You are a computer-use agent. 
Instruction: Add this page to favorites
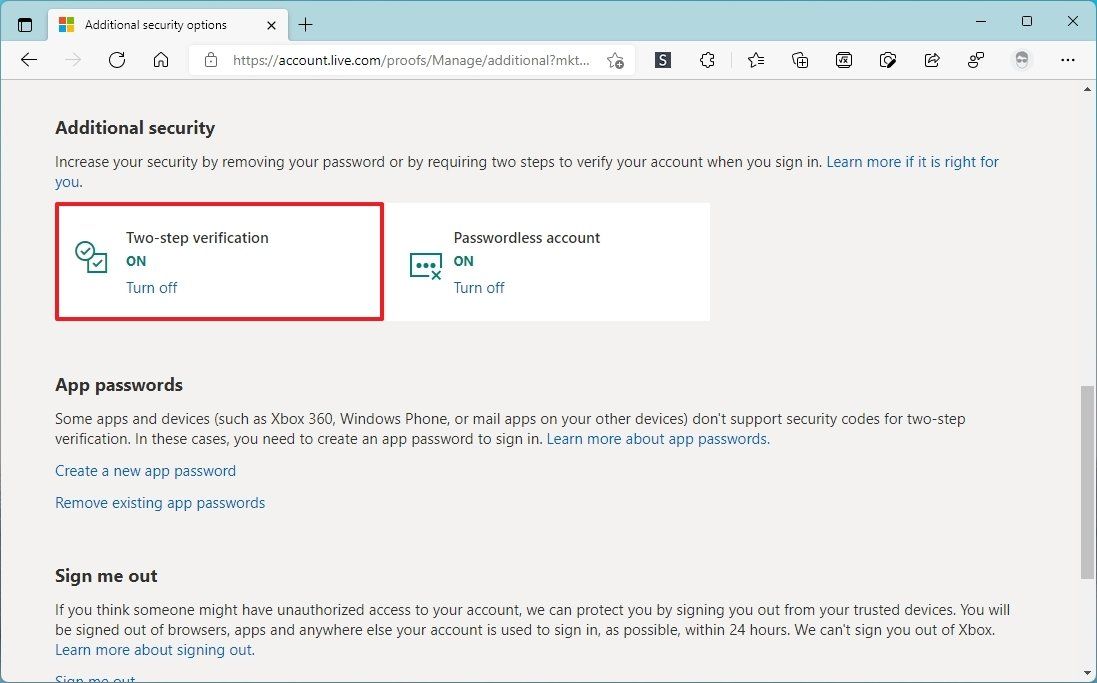click(x=616, y=60)
